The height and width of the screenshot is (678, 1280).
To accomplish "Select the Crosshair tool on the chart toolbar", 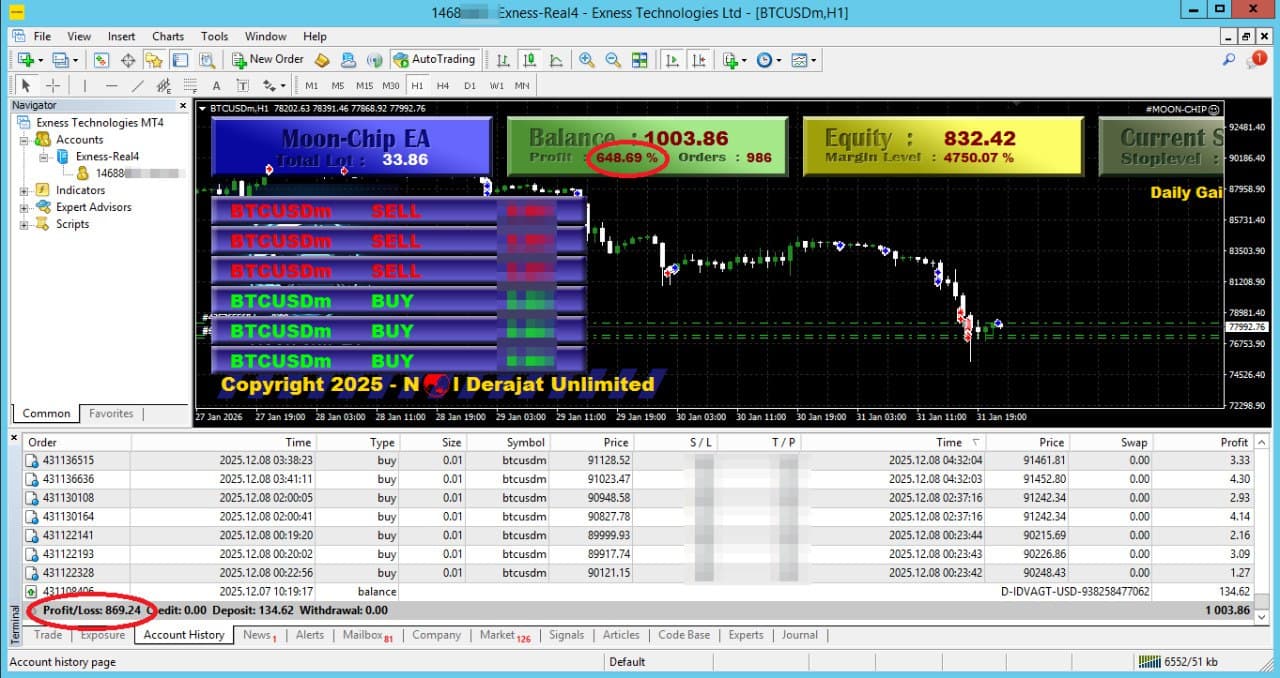I will point(52,85).
